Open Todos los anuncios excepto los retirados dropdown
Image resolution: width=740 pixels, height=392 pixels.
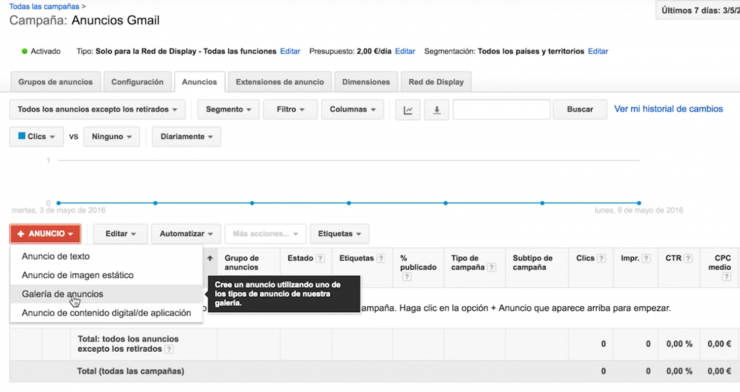pyautogui.click(x=97, y=109)
